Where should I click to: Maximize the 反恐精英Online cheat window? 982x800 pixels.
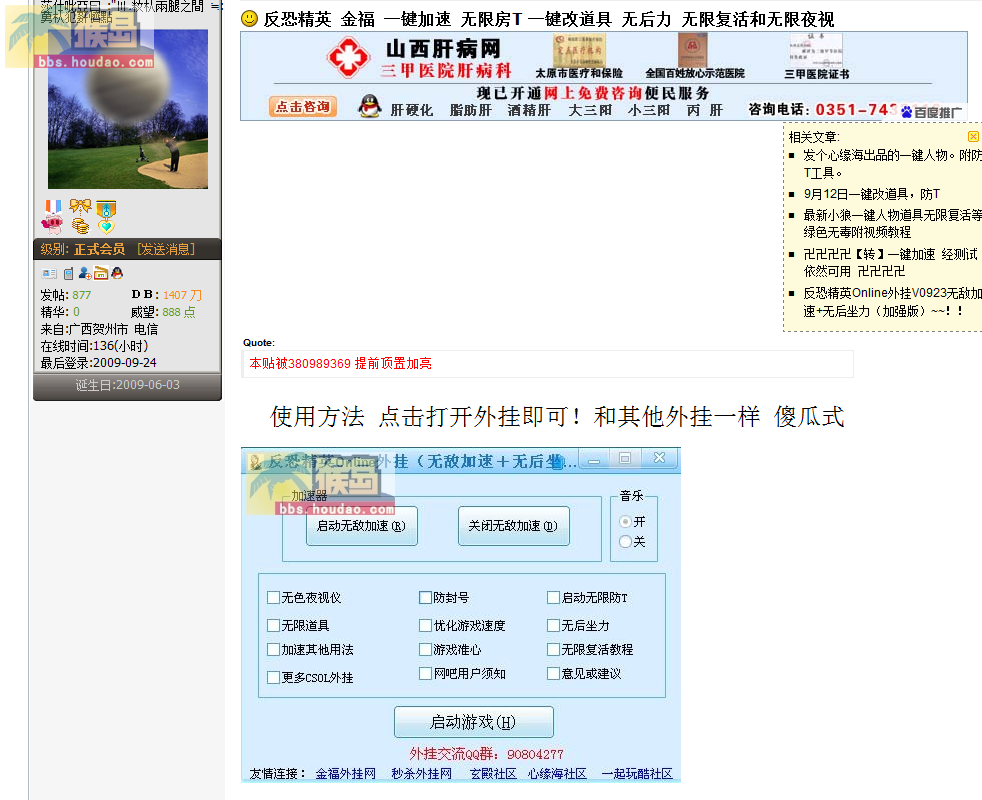pos(624,459)
